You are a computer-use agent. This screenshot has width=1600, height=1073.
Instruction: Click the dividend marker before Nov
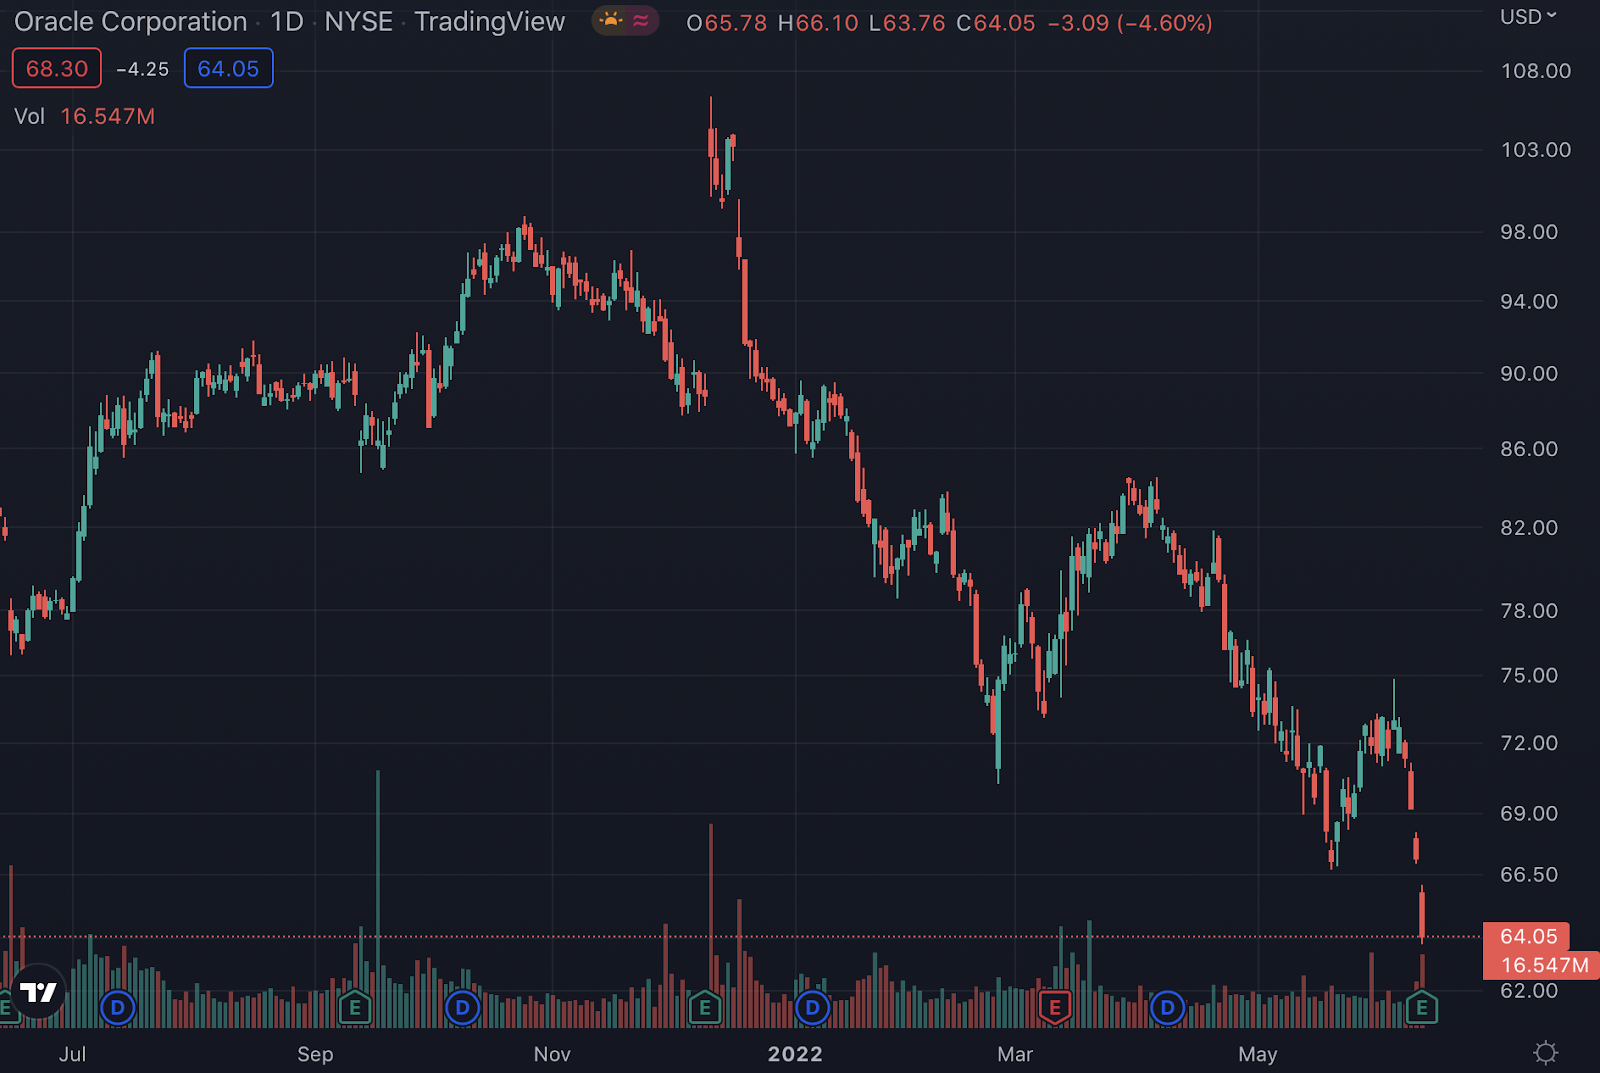(x=462, y=1007)
